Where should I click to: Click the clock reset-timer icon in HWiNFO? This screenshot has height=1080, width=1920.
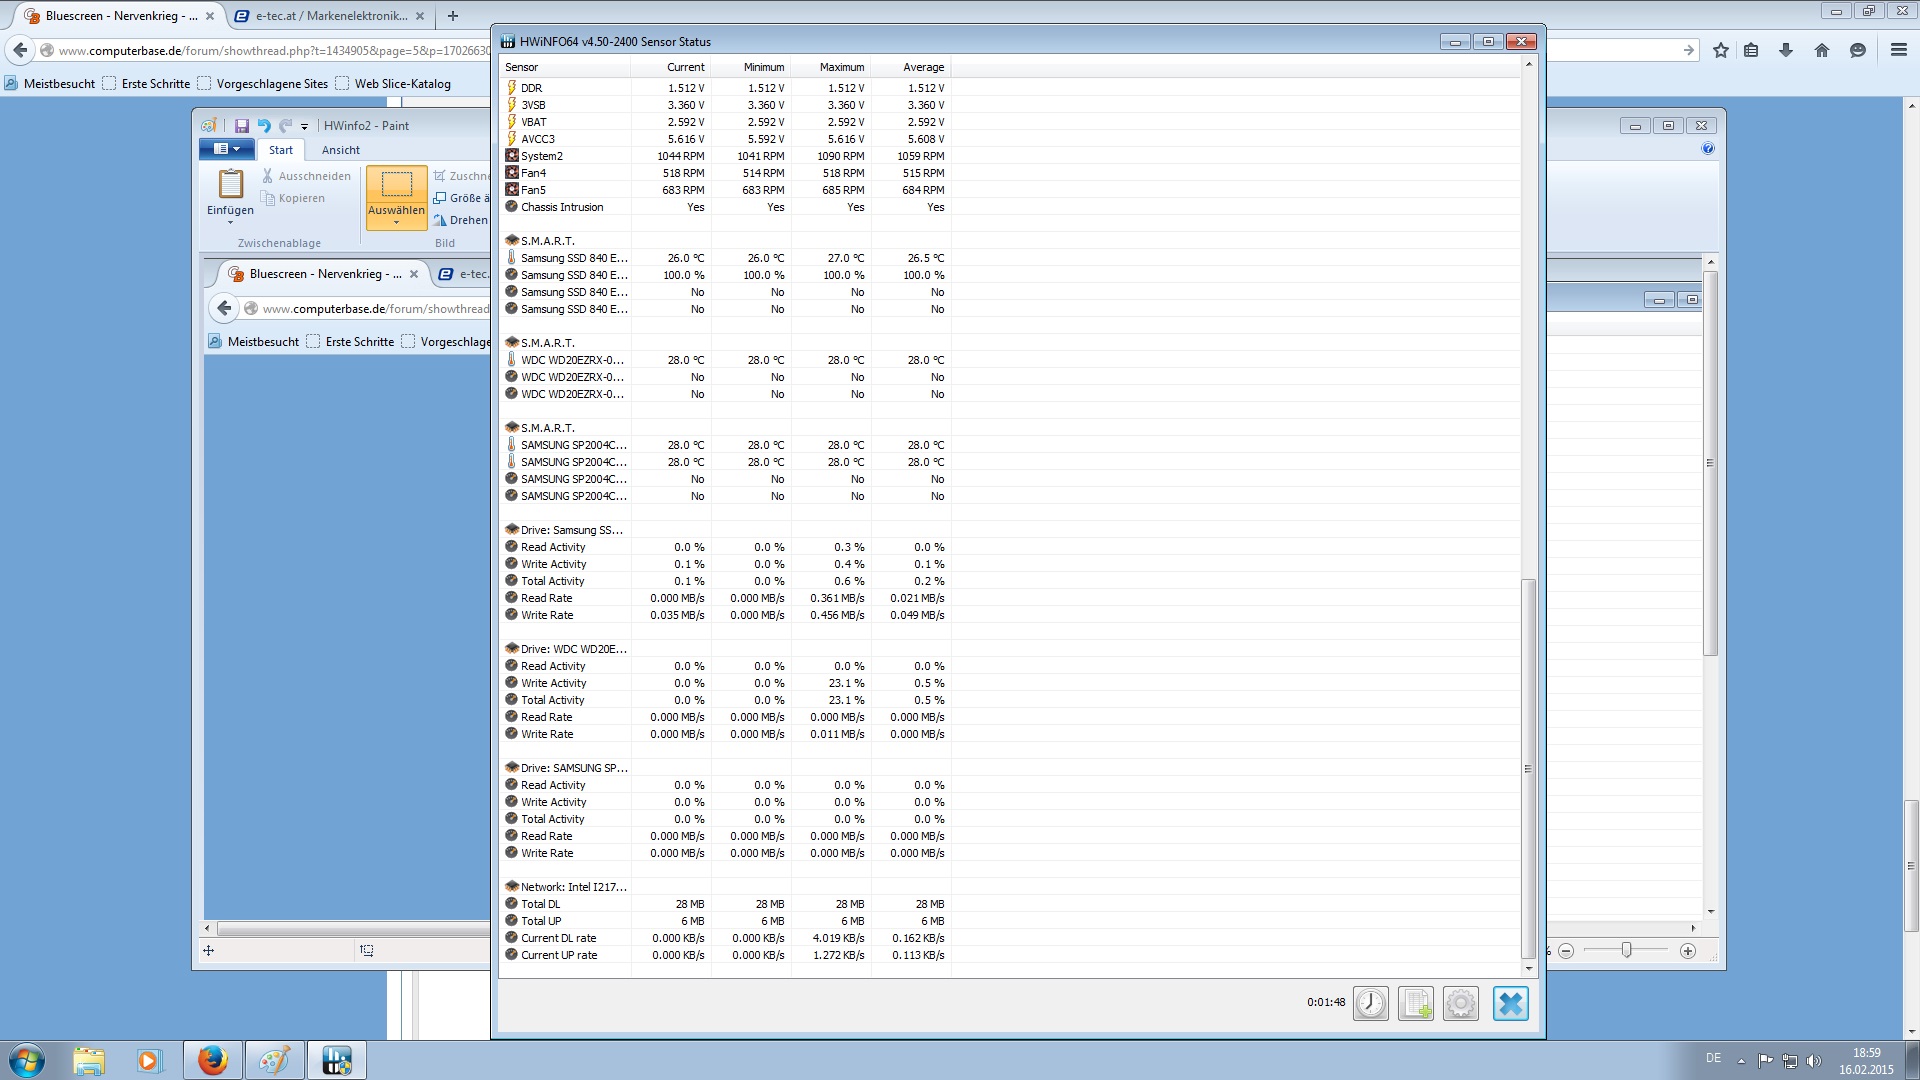point(1370,1003)
